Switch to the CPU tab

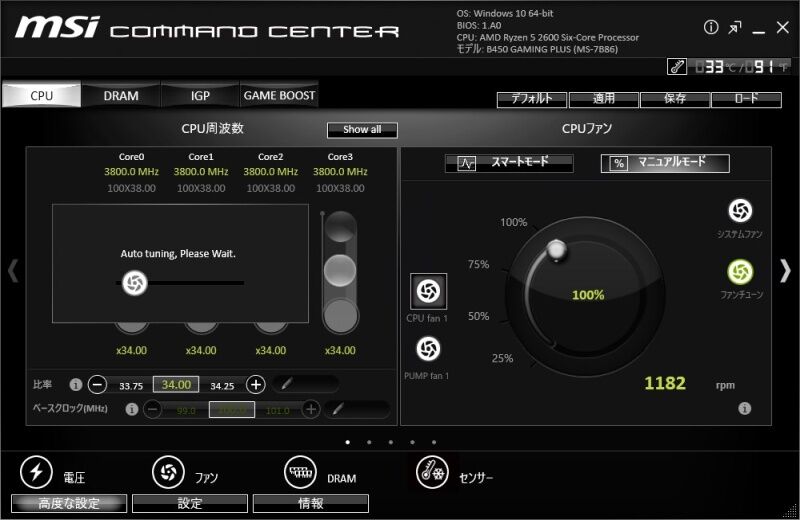[x=41, y=95]
